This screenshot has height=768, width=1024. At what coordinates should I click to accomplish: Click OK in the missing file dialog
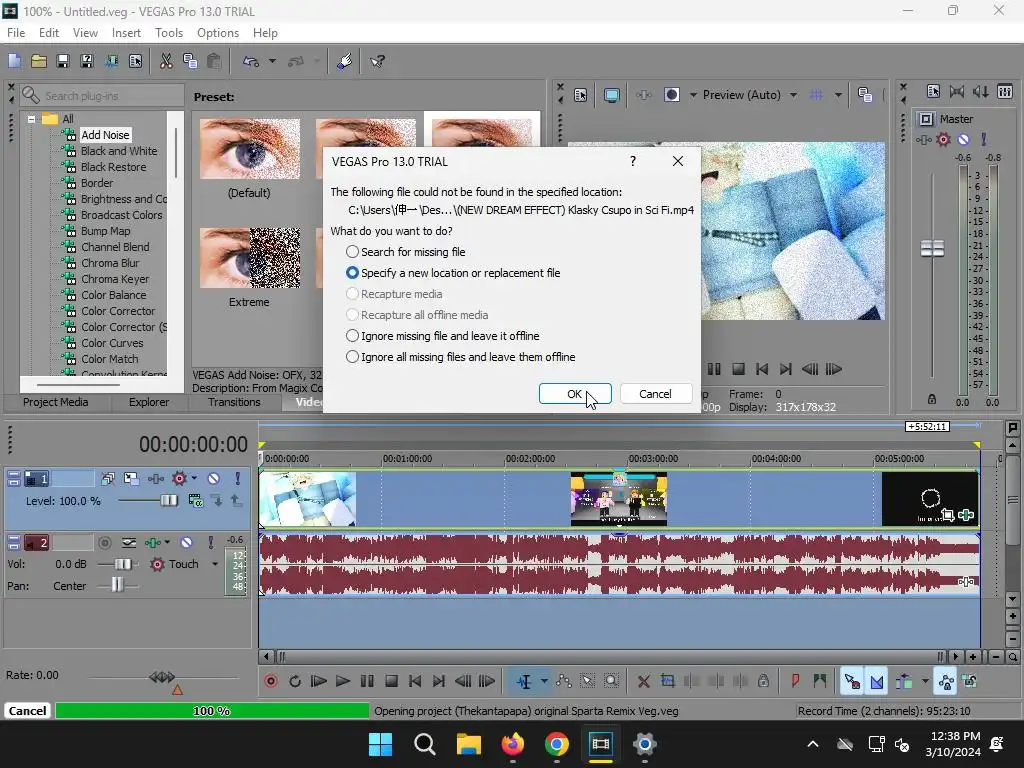coord(575,394)
